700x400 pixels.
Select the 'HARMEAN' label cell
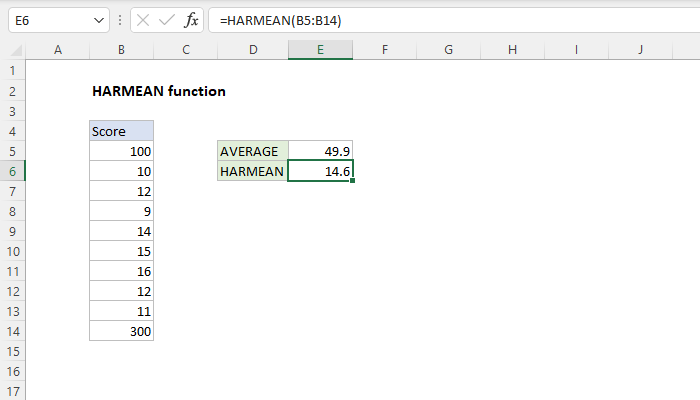pos(253,171)
